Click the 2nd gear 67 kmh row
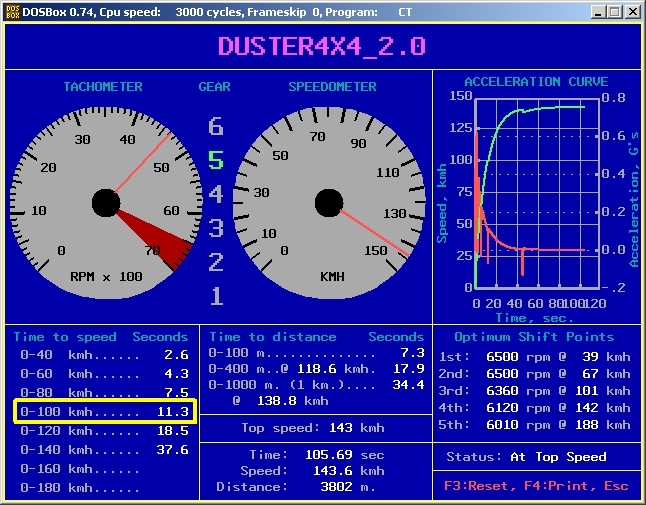This screenshot has height=505, width=646. coord(534,374)
